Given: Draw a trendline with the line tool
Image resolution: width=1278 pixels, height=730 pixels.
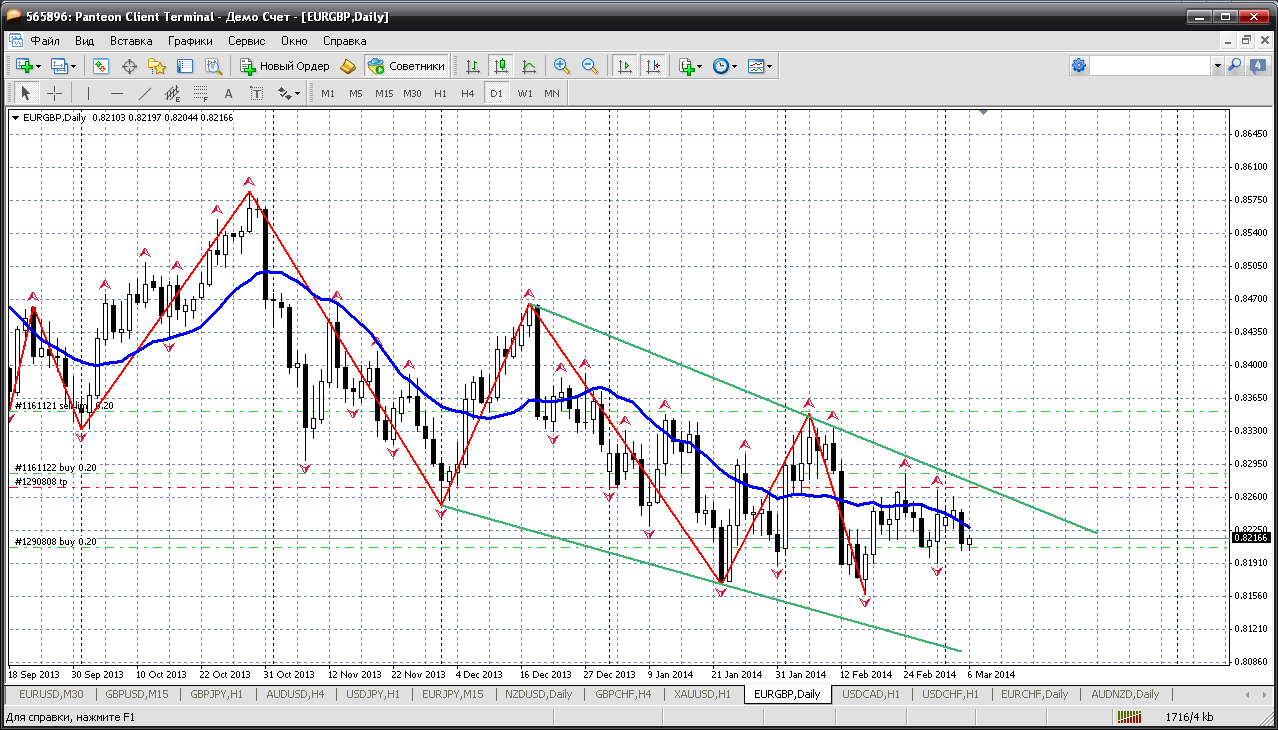Looking at the screenshot, I should pyautogui.click(x=145, y=93).
